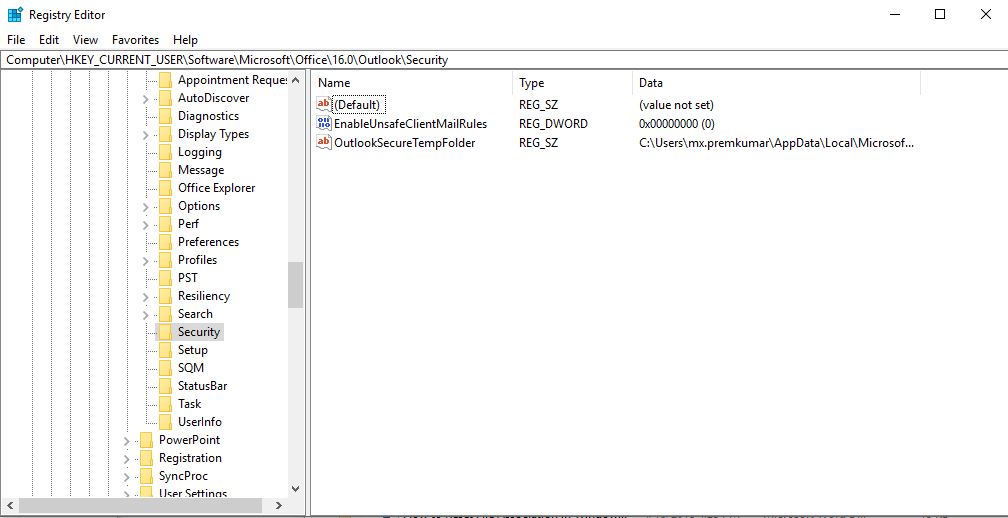Screen dimensions: 1008x518
Task: Select the SQM folder icon
Action: pyautogui.click(x=166, y=368)
